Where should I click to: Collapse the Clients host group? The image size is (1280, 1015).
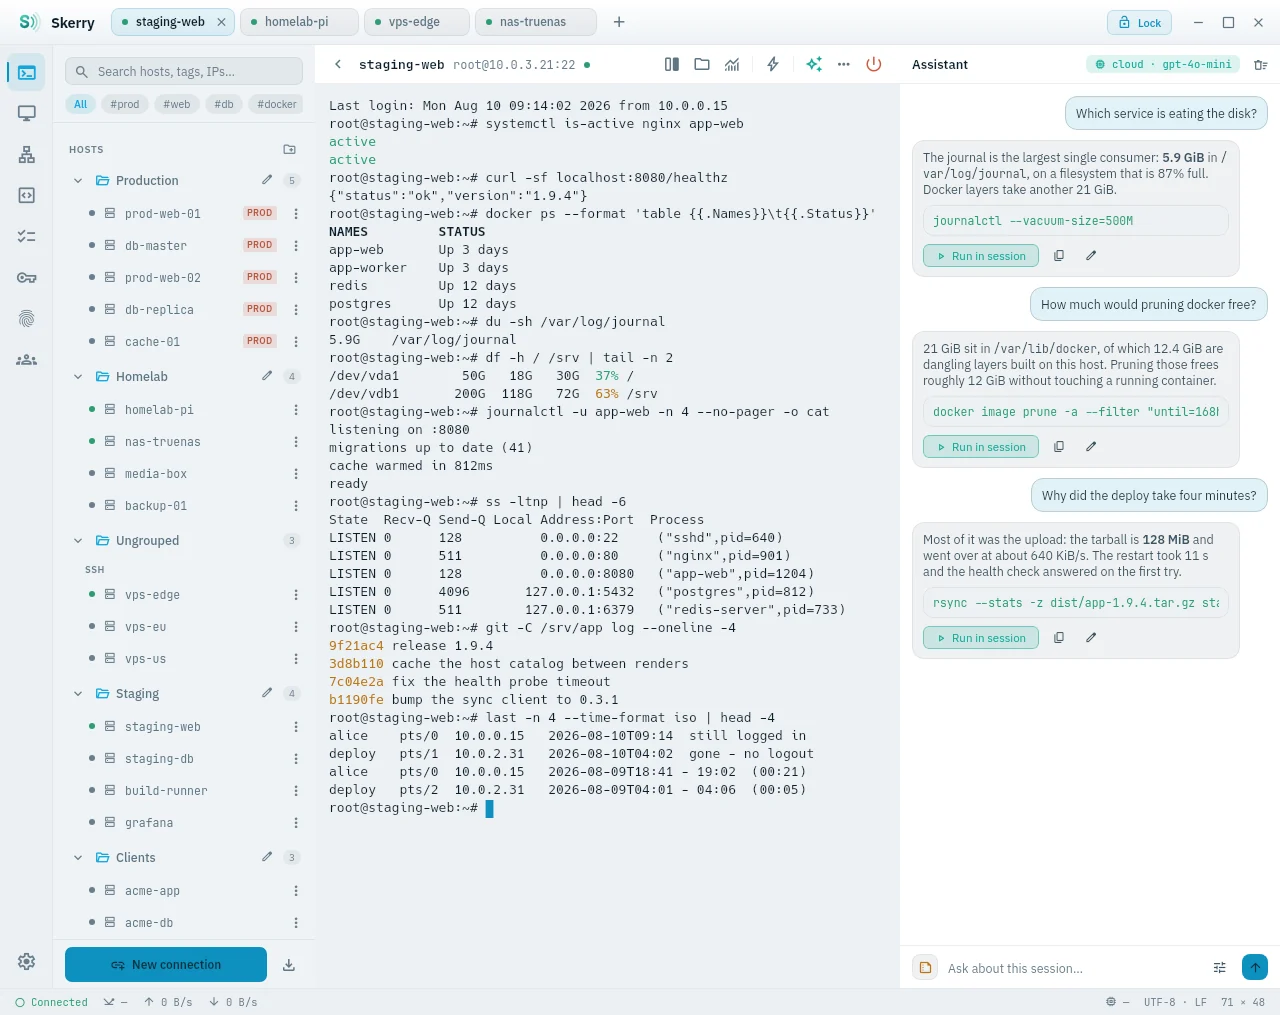78,858
